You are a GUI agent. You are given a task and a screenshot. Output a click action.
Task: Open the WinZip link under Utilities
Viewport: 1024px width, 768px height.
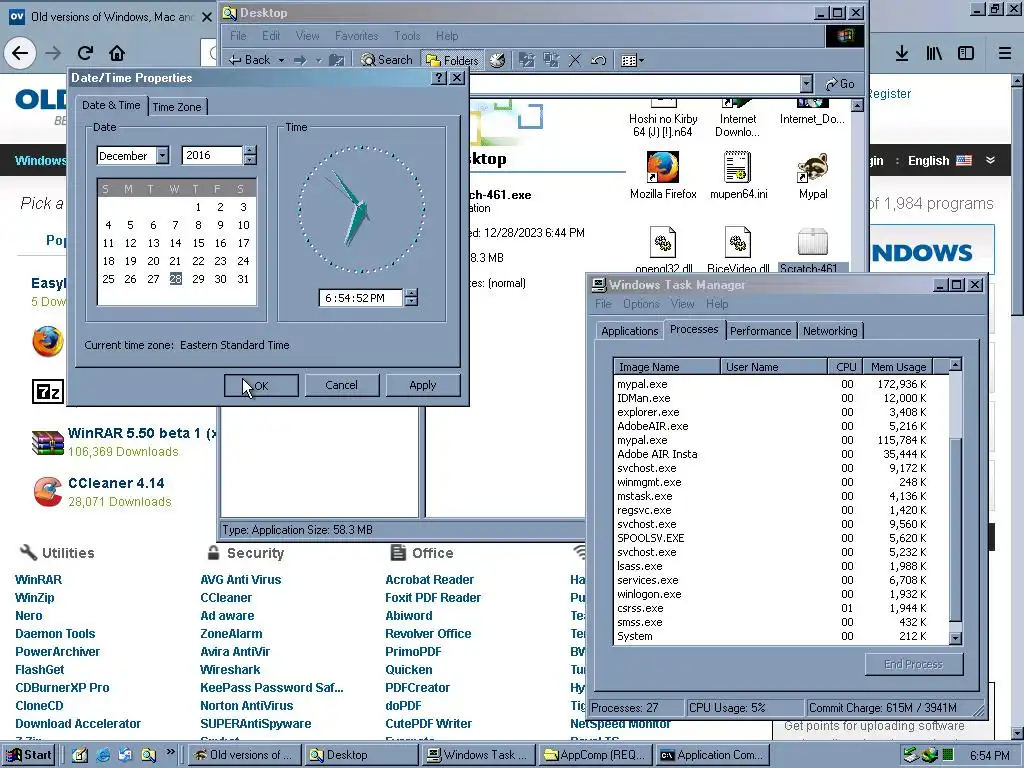[35, 598]
